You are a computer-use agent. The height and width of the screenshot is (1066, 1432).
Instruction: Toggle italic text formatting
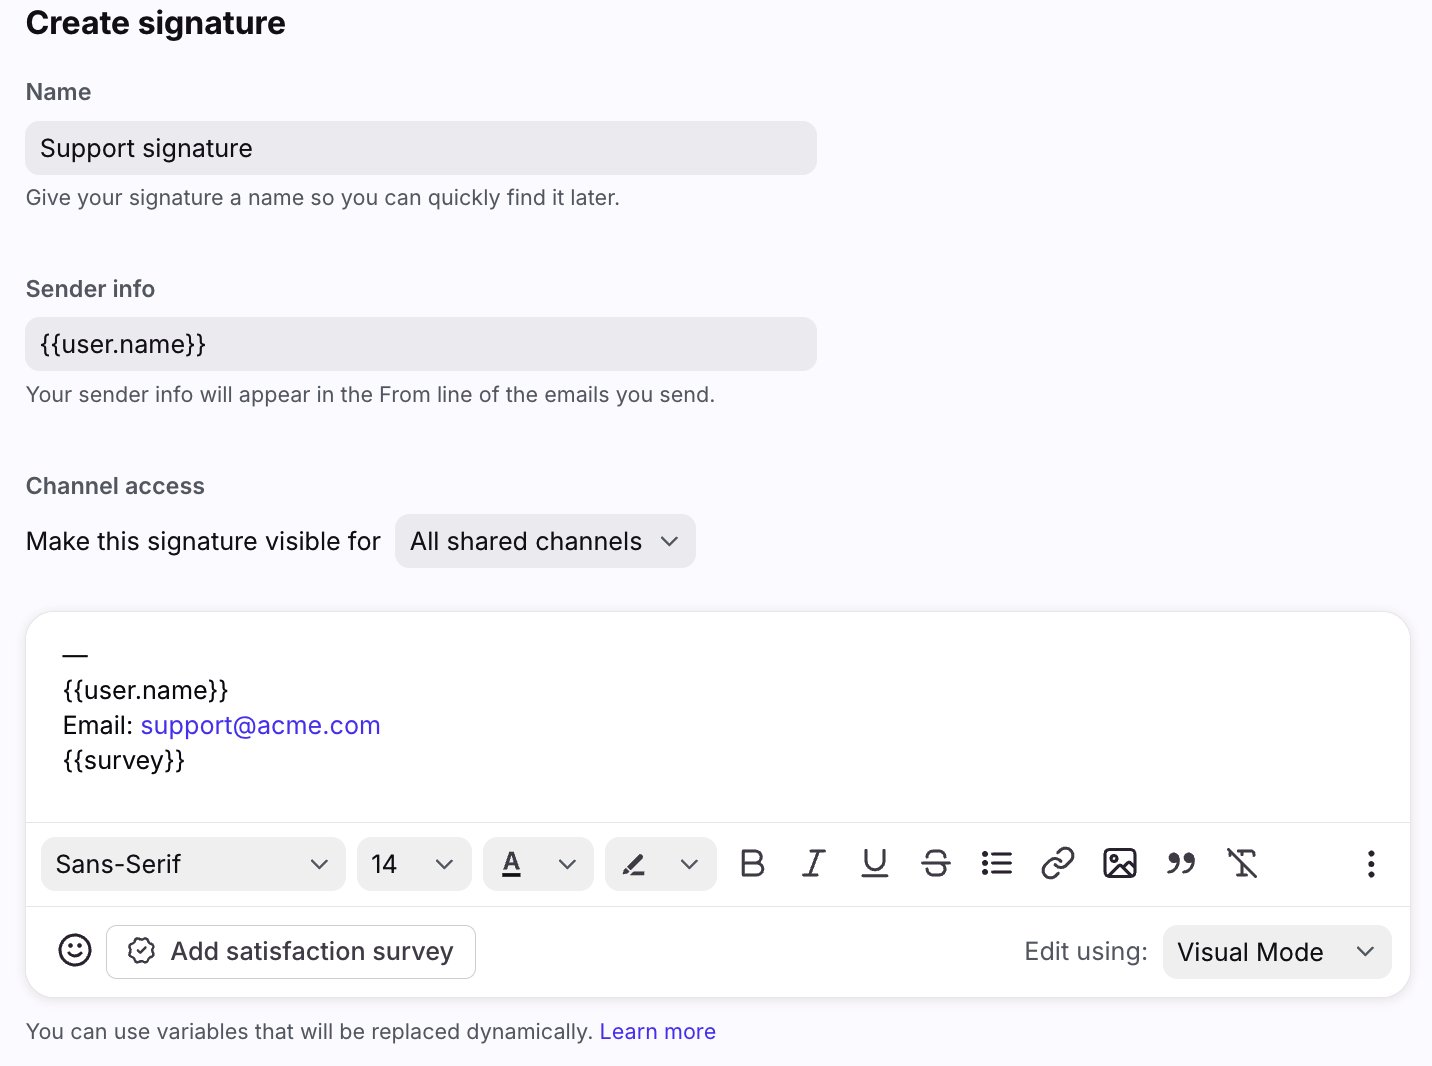[814, 863]
